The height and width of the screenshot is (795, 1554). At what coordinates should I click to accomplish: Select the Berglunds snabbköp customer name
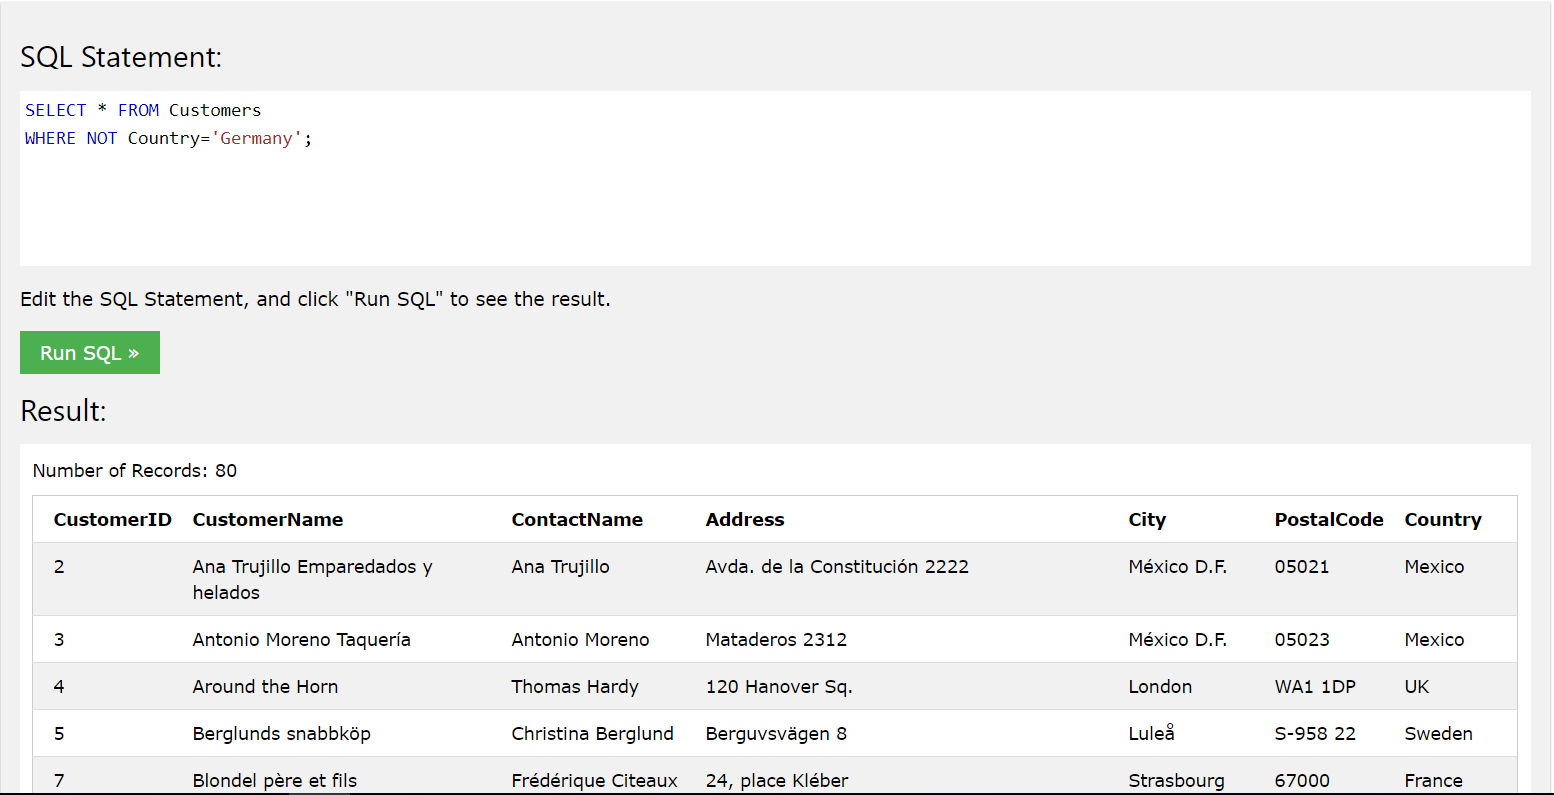(x=281, y=733)
